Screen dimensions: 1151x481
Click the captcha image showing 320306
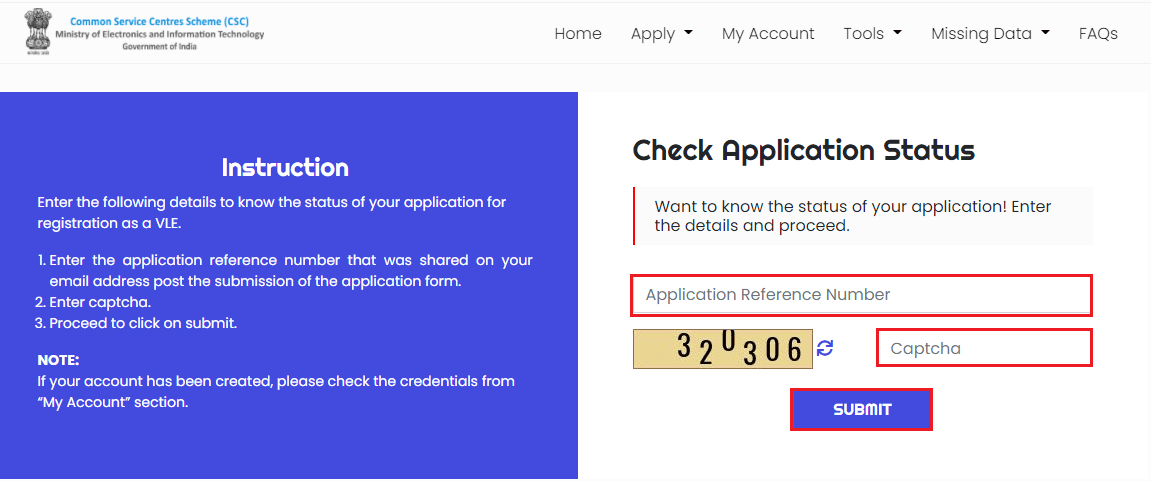[x=722, y=349]
